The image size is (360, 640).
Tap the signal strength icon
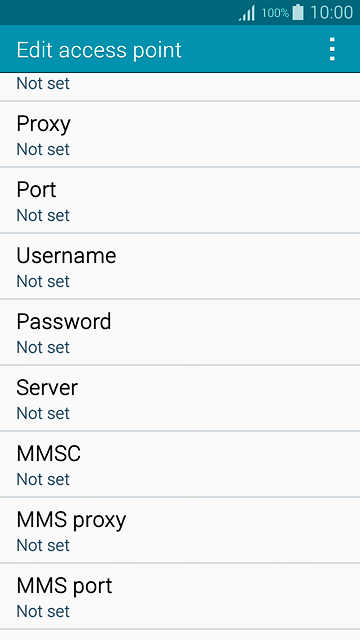click(247, 13)
